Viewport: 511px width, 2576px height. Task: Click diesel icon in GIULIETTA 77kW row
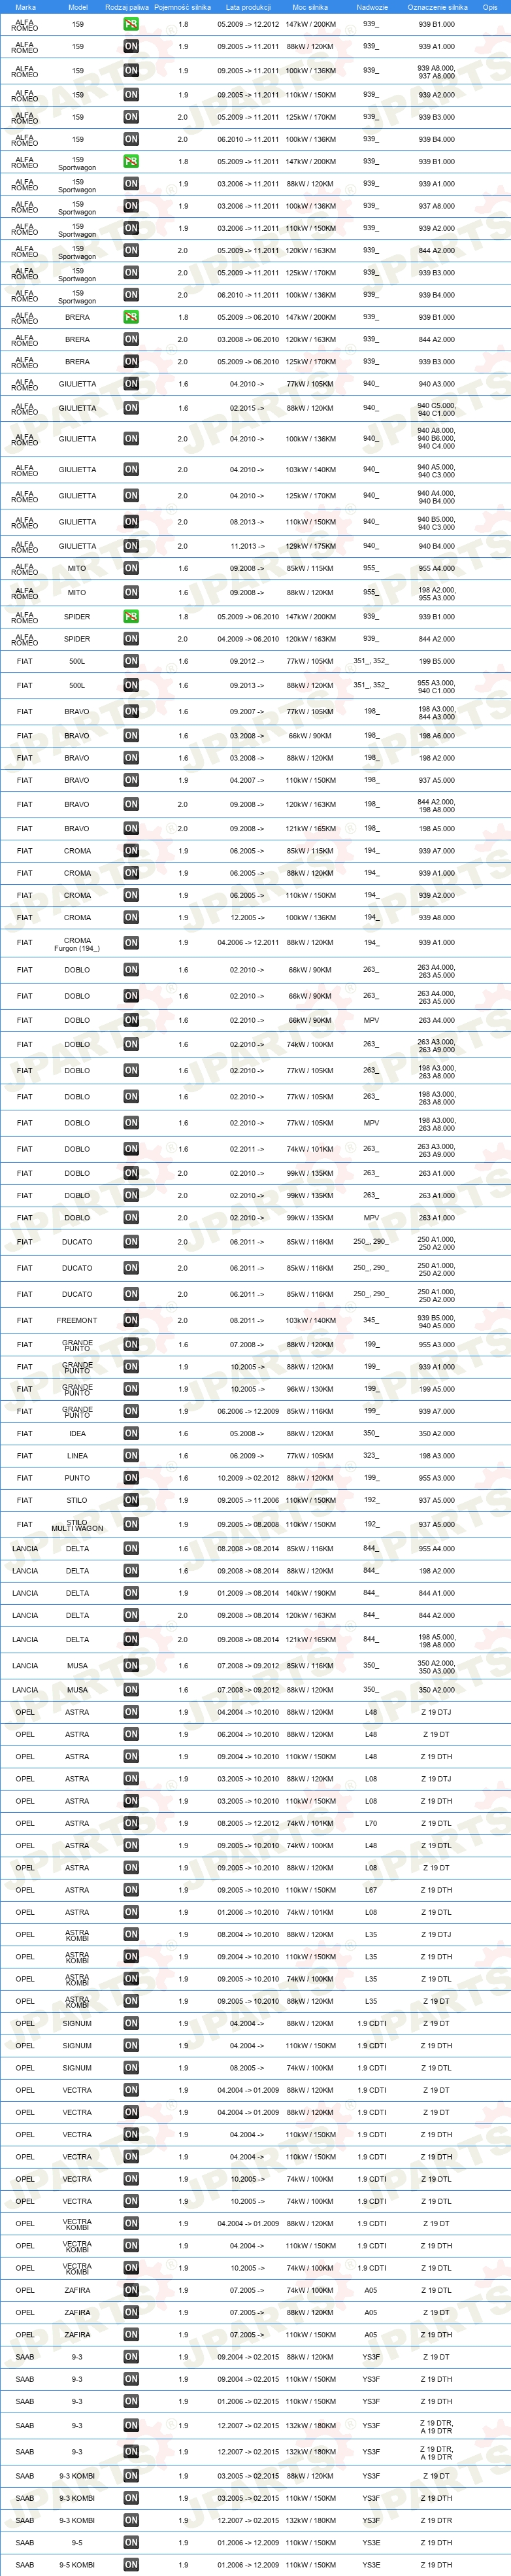click(x=131, y=384)
